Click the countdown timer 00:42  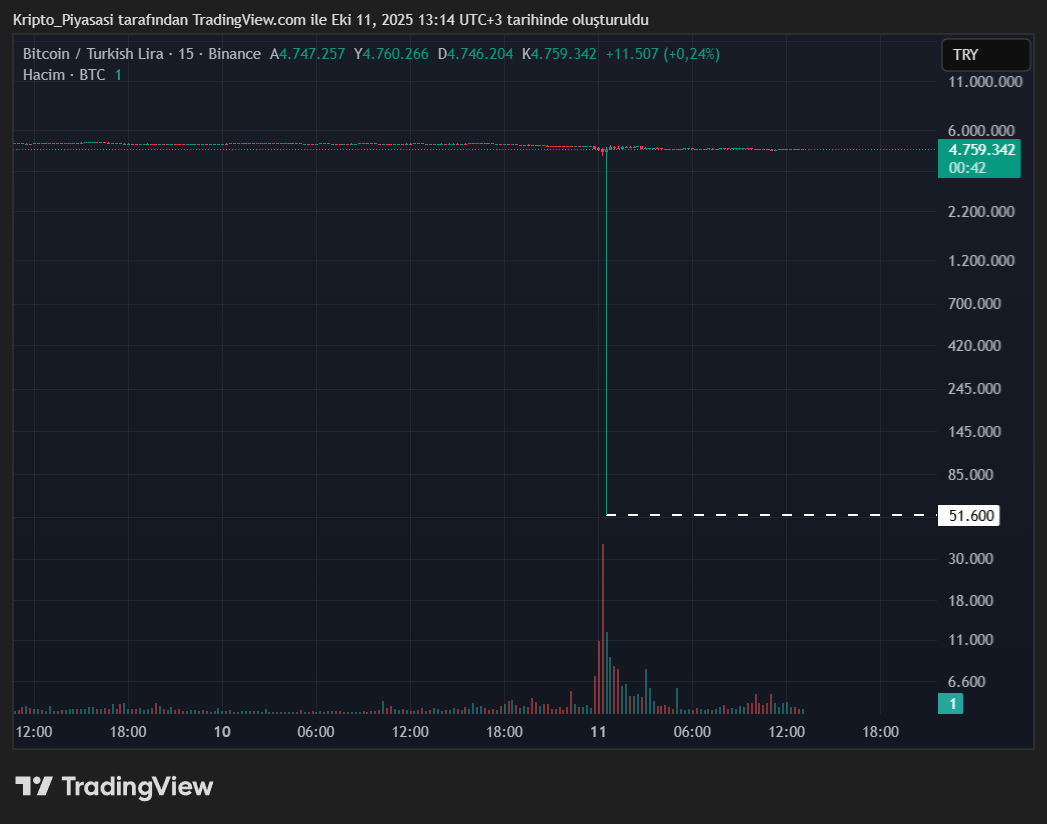[967, 168]
